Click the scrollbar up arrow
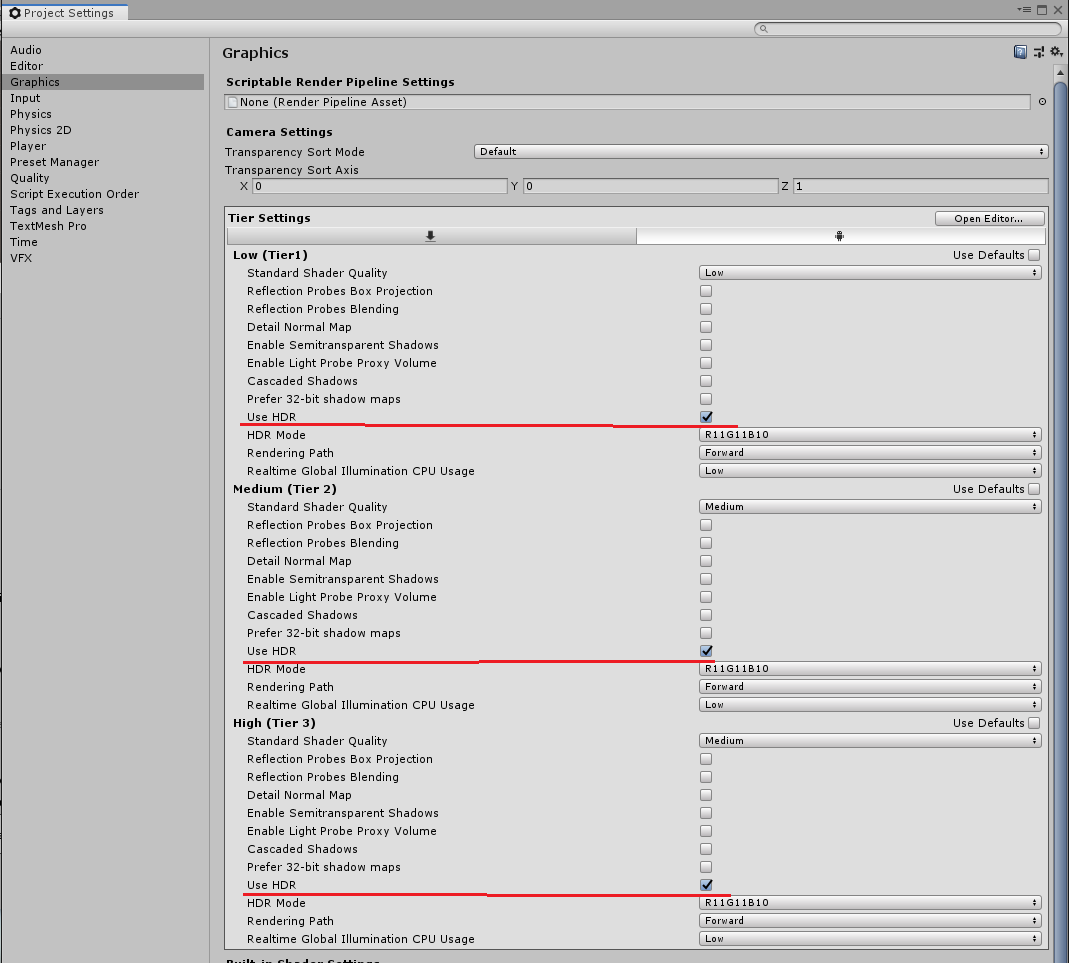 pos(1060,72)
